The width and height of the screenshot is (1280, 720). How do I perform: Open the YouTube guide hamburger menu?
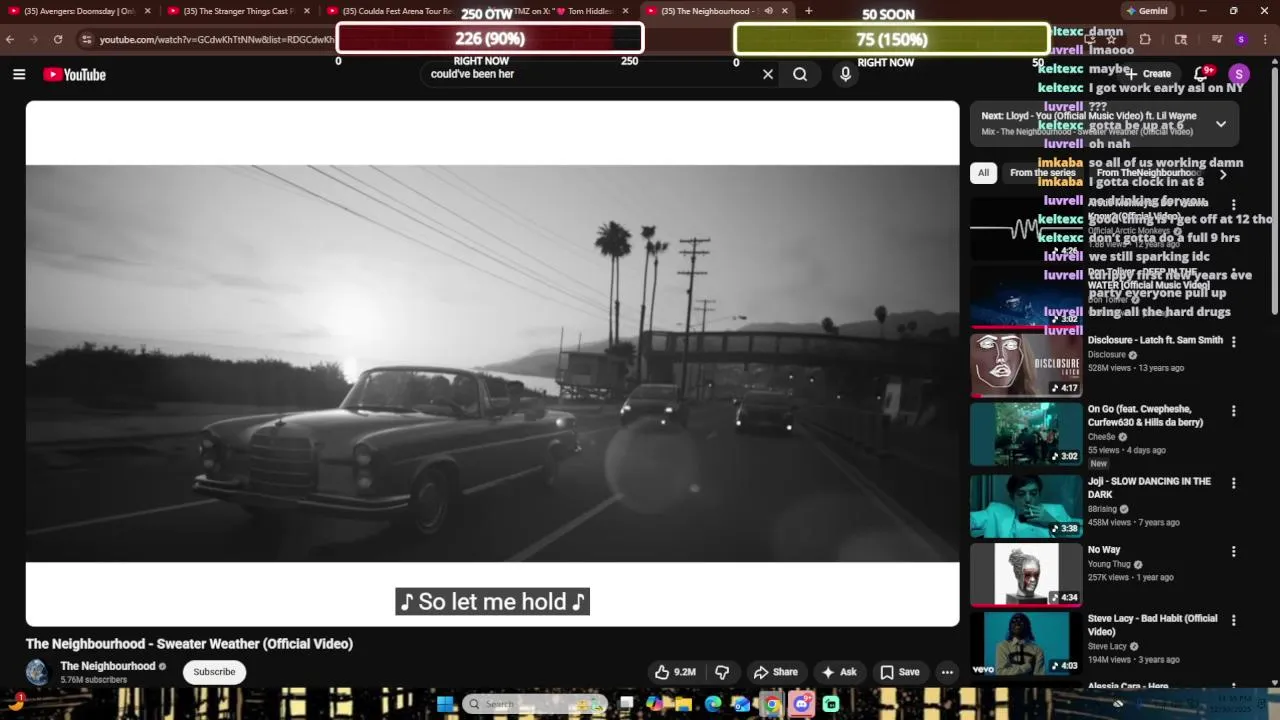(x=19, y=74)
